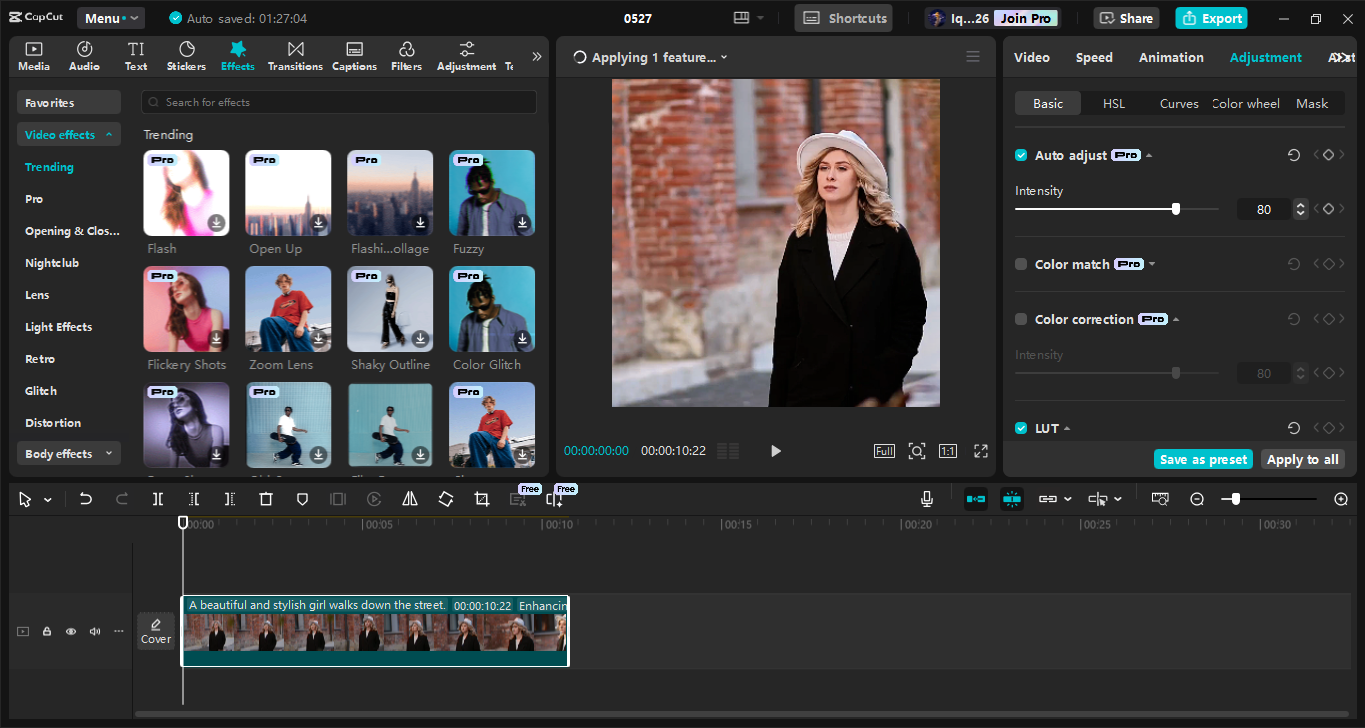Select the Flash effect thumbnail
This screenshot has width=1365, height=728.
(186, 192)
